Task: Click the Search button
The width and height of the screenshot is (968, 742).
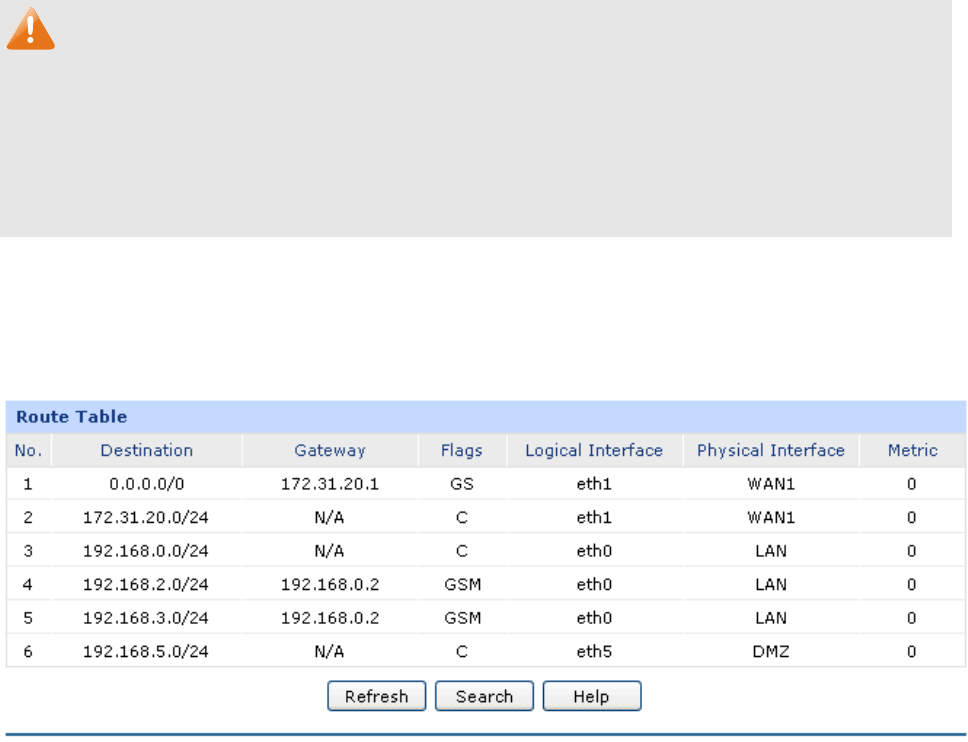Action: 484,696
